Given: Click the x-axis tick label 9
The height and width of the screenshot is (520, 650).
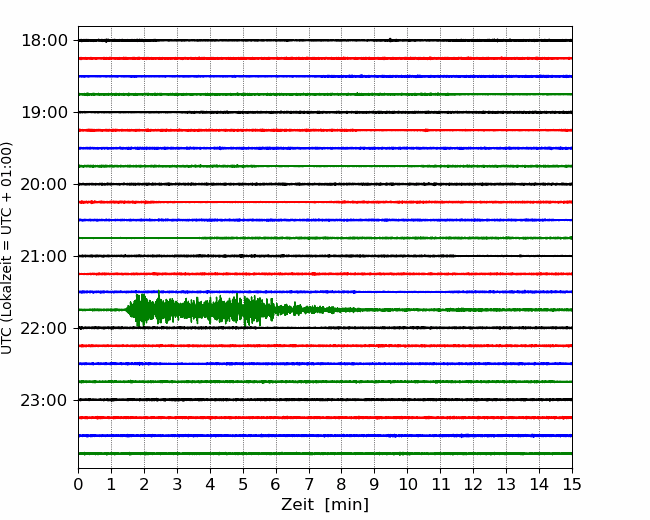Looking at the screenshot, I should [x=375, y=484].
